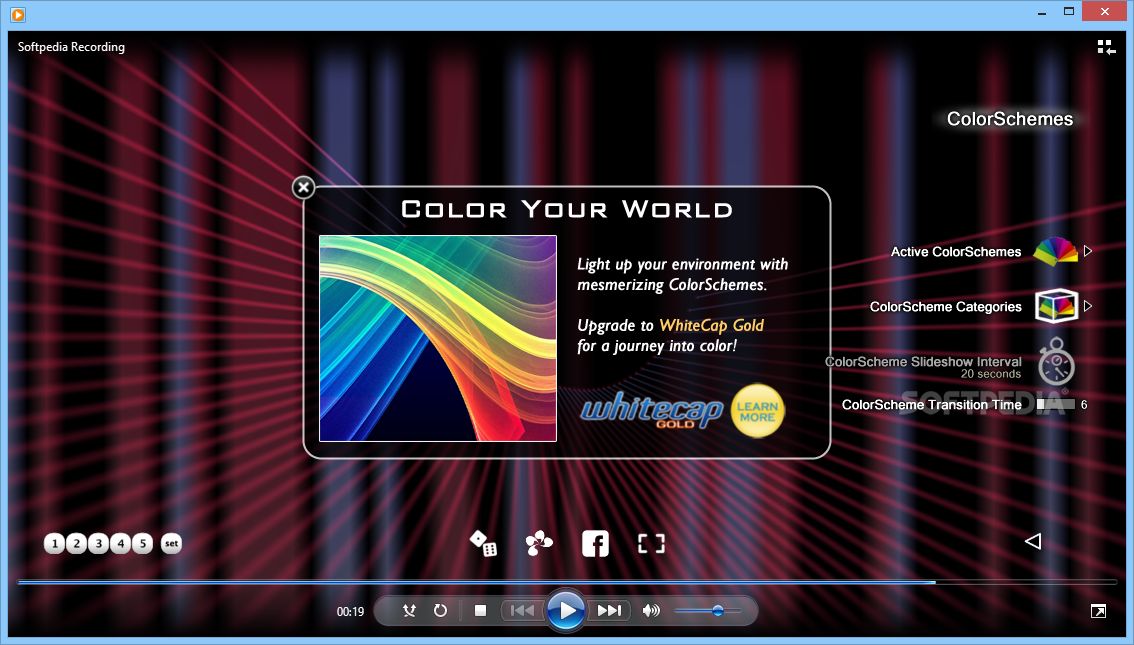The width and height of the screenshot is (1134, 645).
Task: Click the large Play button
Action: tap(567, 611)
